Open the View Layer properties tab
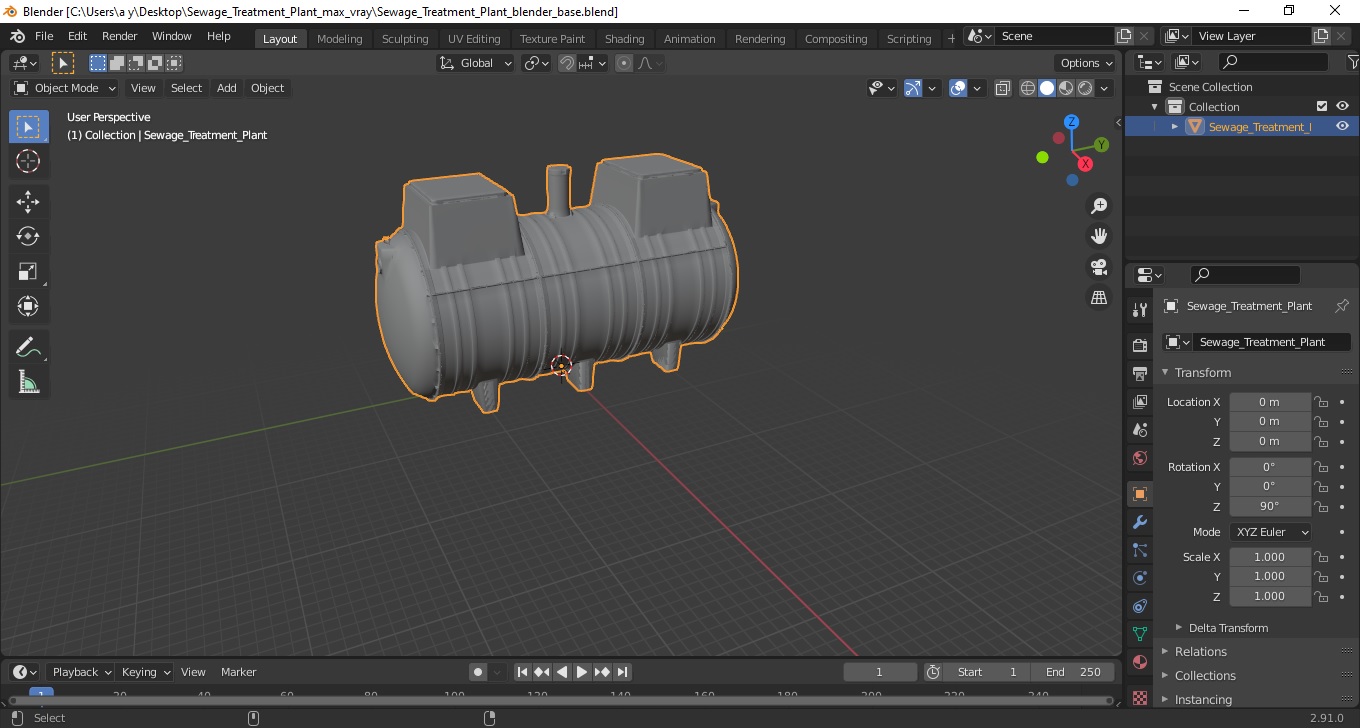Screen dimensions: 1360x728 [1139, 401]
